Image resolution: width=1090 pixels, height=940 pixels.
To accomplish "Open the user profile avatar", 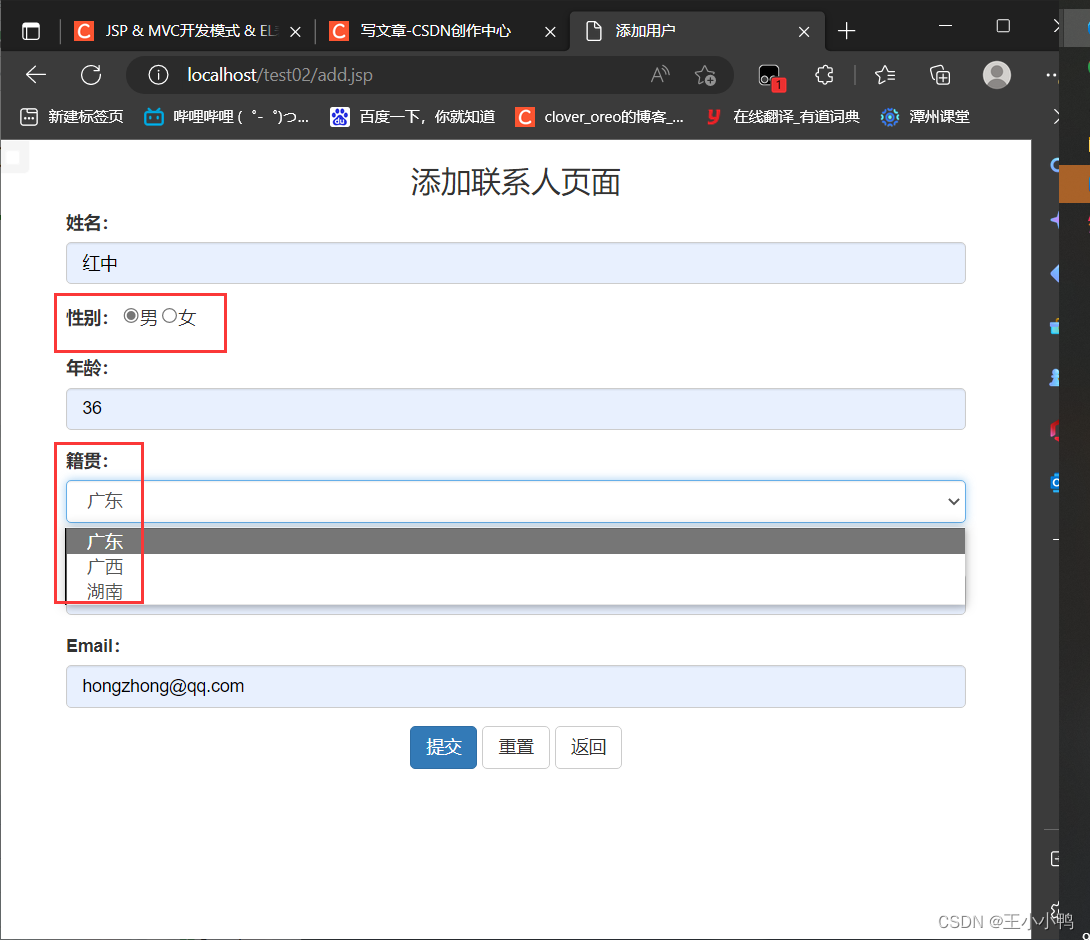I will (x=996, y=74).
